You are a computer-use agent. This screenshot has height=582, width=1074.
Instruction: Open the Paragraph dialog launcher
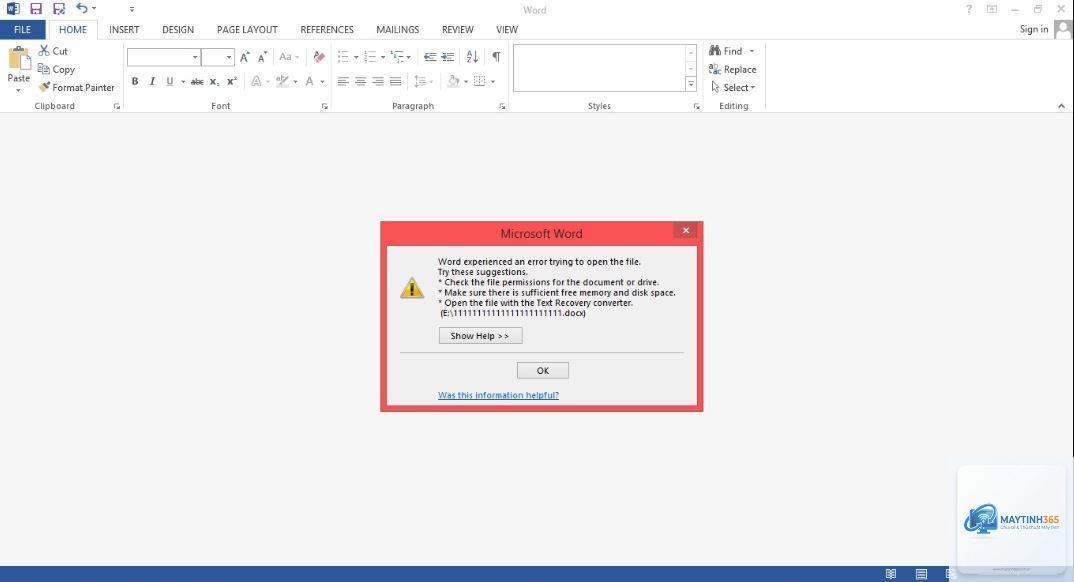click(x=502, y=106)
